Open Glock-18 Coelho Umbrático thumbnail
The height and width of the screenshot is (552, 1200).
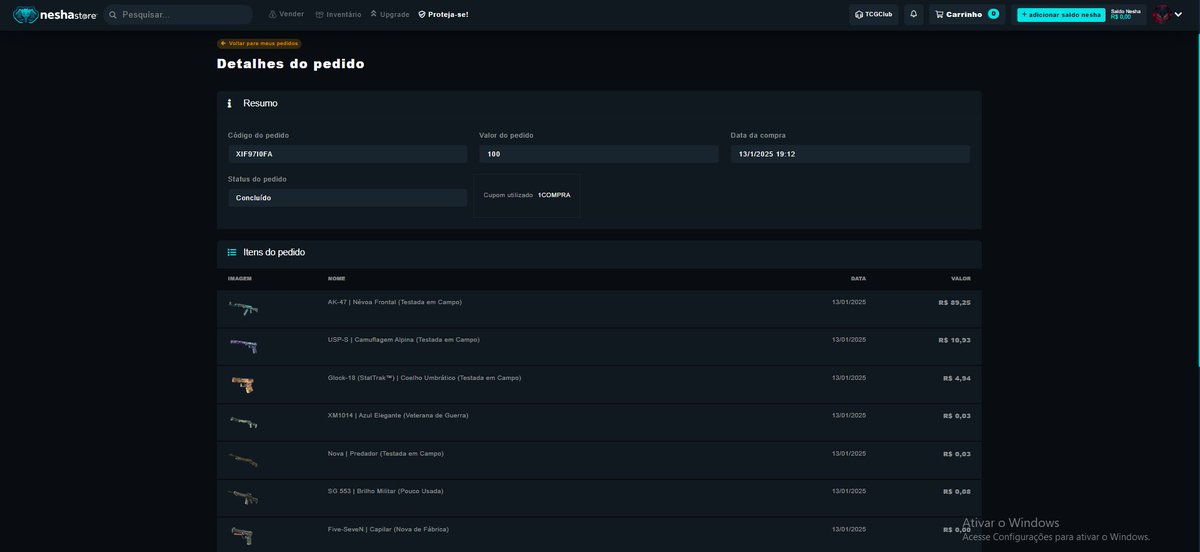[x=243, y=384]
